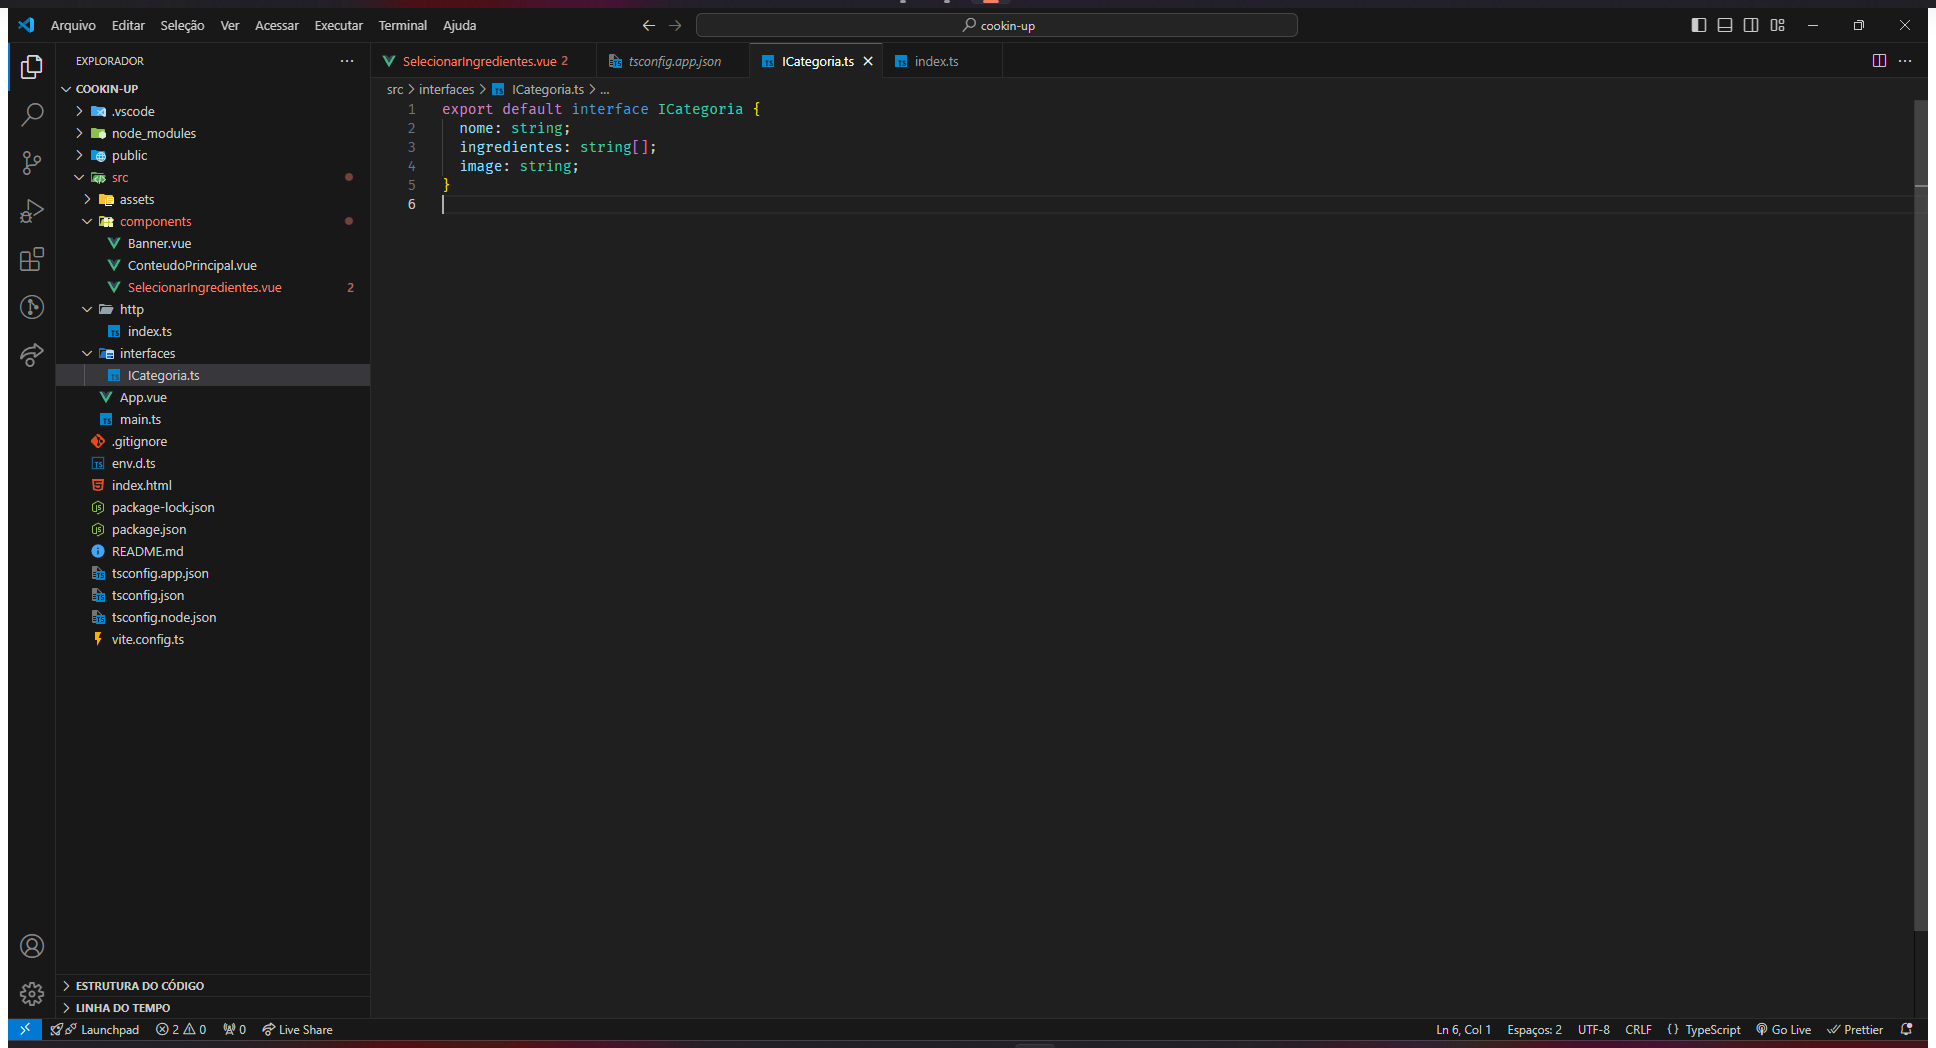Screen dimensions: 1936x1048
Task: Toggle secondary side bar layout icon
Action: tap(1751, 25)
